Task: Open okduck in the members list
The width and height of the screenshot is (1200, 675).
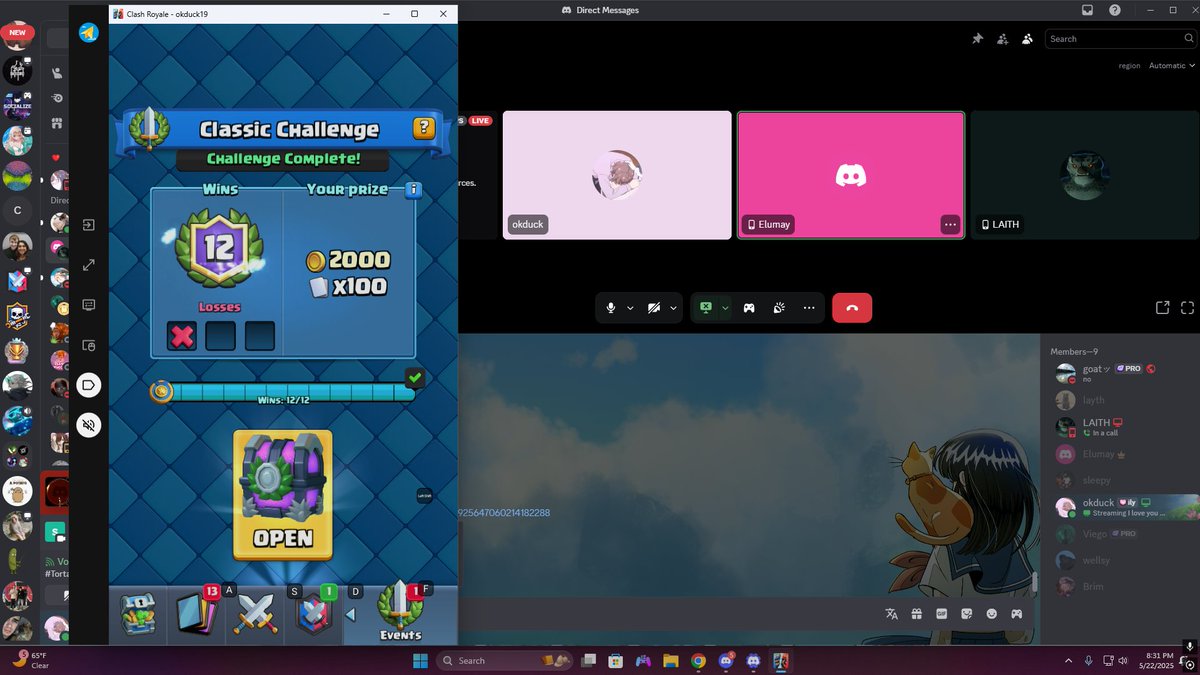Action: click(1120, 507)
